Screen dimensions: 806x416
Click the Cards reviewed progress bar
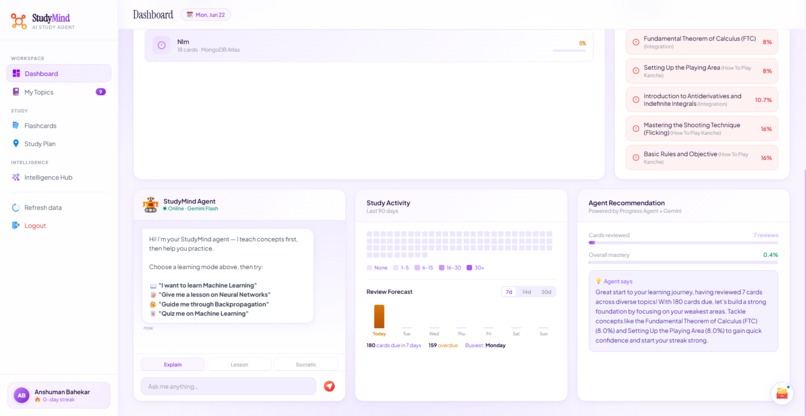tap(683, 243)
